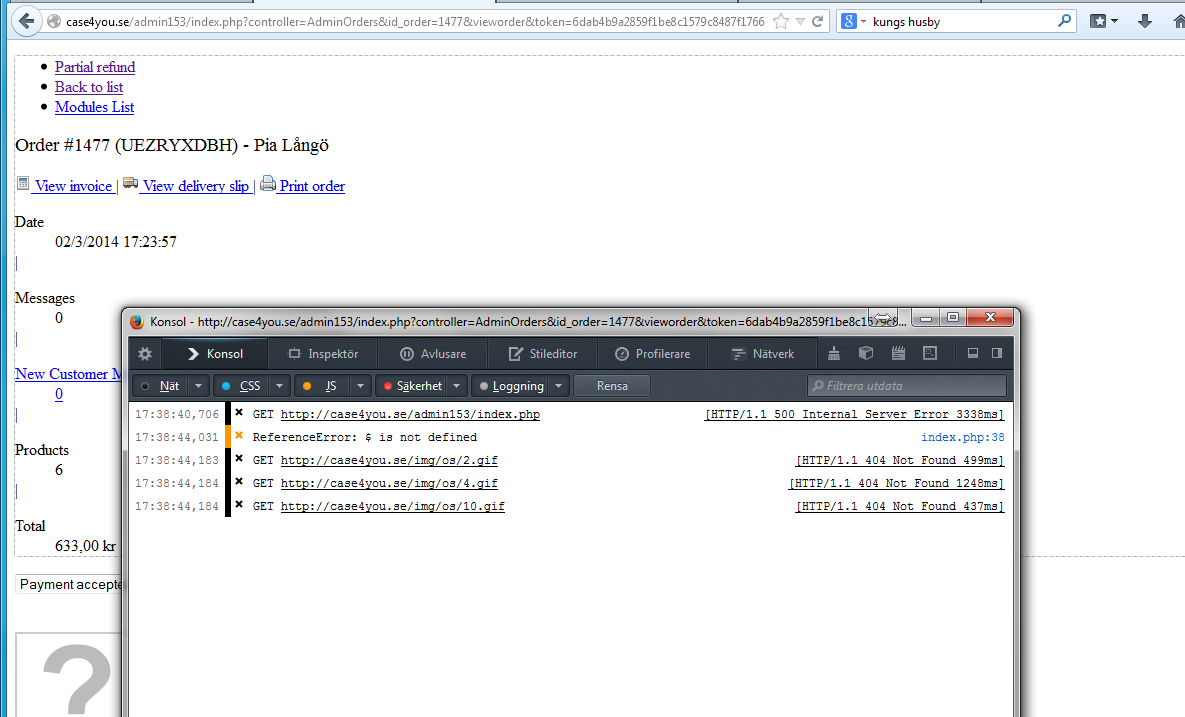Open the 404 Not Found 1248ms status

pyautogui.click(x=896, y=484)
